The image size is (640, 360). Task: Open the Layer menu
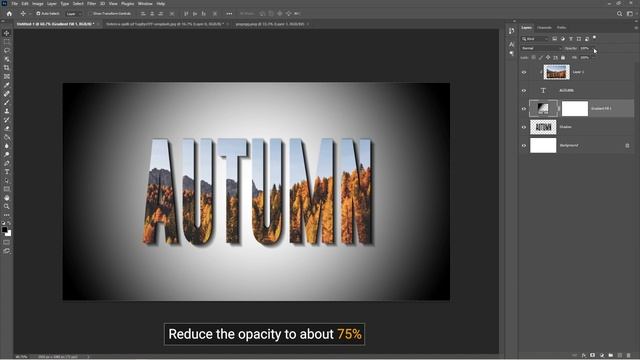point(52,4)
